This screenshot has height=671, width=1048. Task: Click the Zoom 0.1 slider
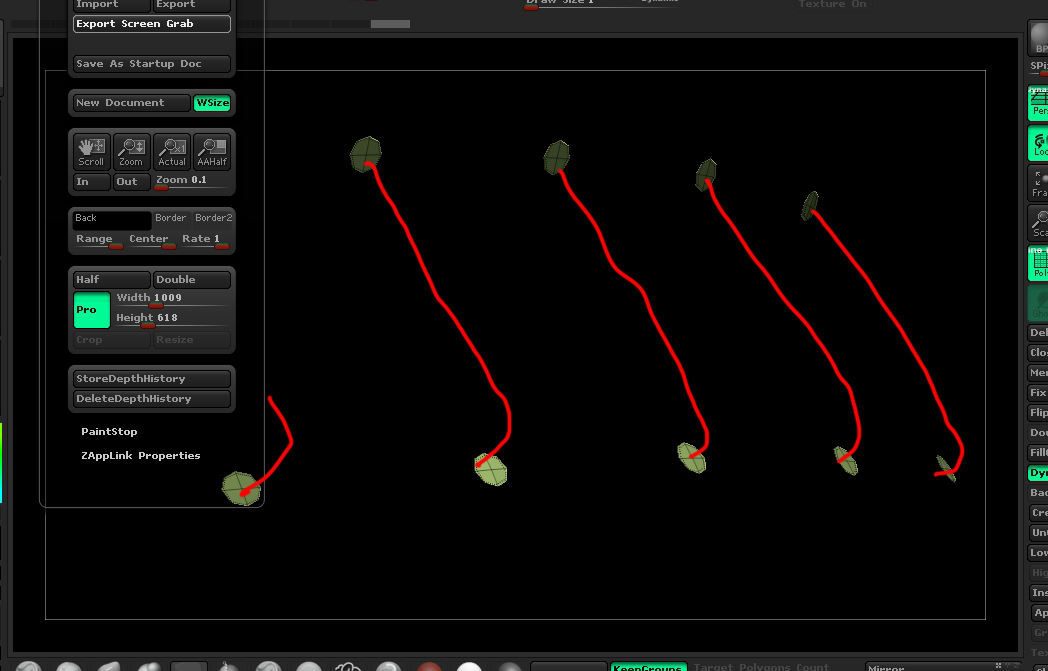pyautogui.click(x=192, y=182)
